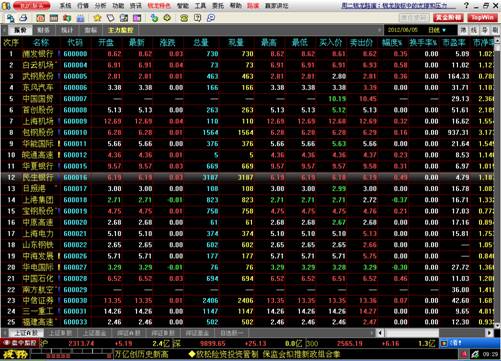The image size is (501, 361).
Task: Switch to the 主力监控 tab
Action: coord(121,30)
